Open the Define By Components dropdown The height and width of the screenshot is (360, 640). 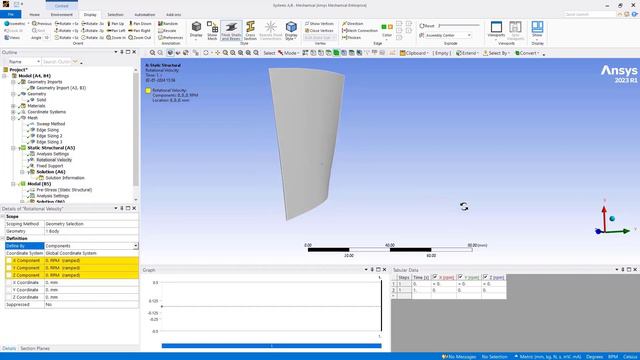(136, 246)
